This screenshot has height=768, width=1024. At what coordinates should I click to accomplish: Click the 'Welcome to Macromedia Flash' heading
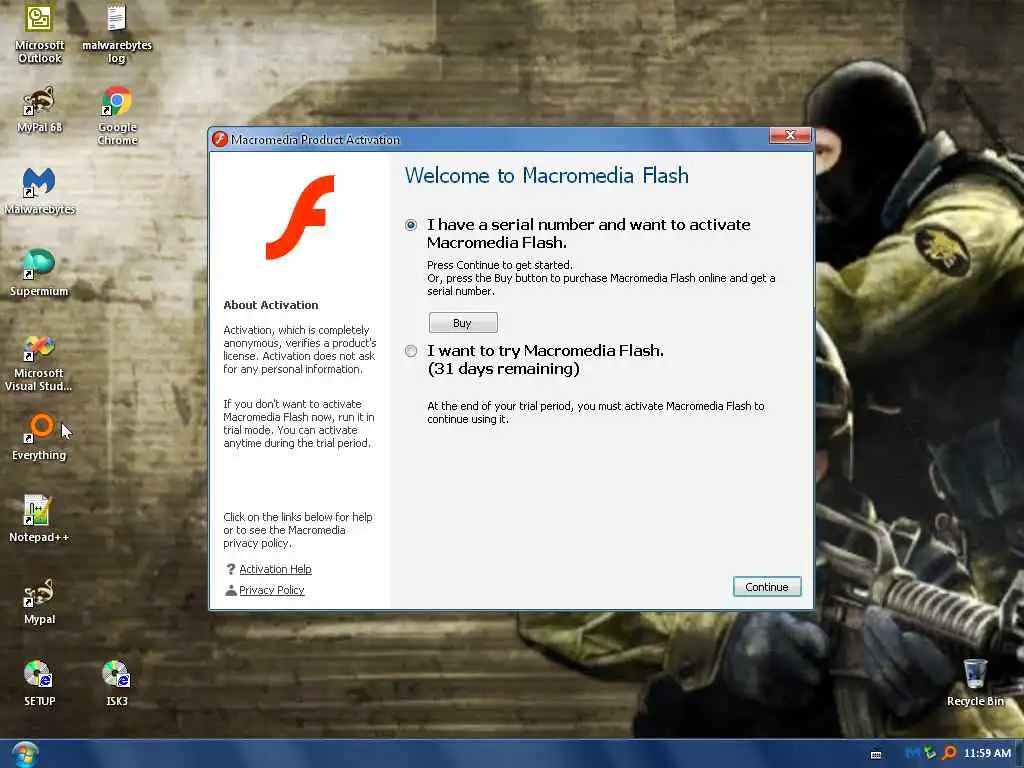(547, 176)
